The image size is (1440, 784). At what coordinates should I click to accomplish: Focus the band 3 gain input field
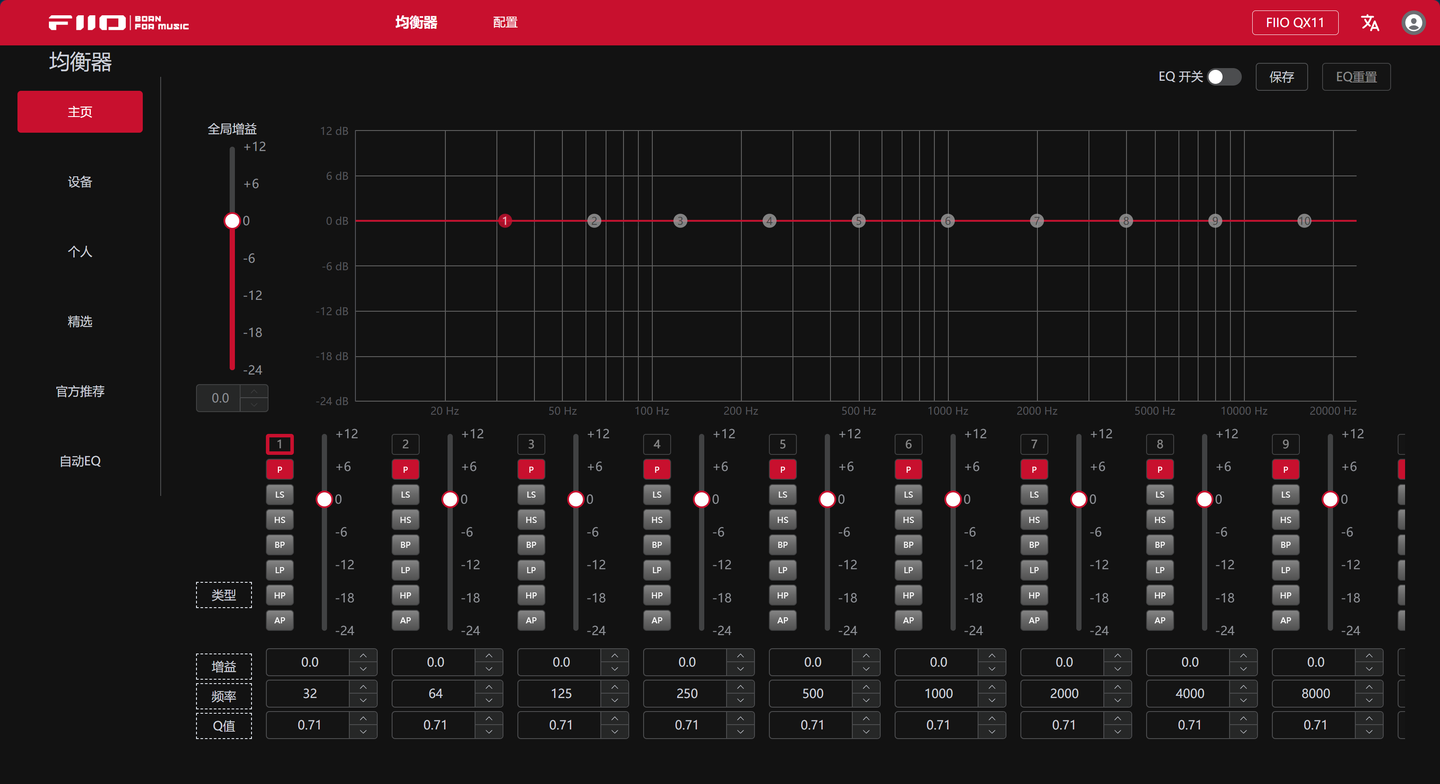[x=560, y=662]
